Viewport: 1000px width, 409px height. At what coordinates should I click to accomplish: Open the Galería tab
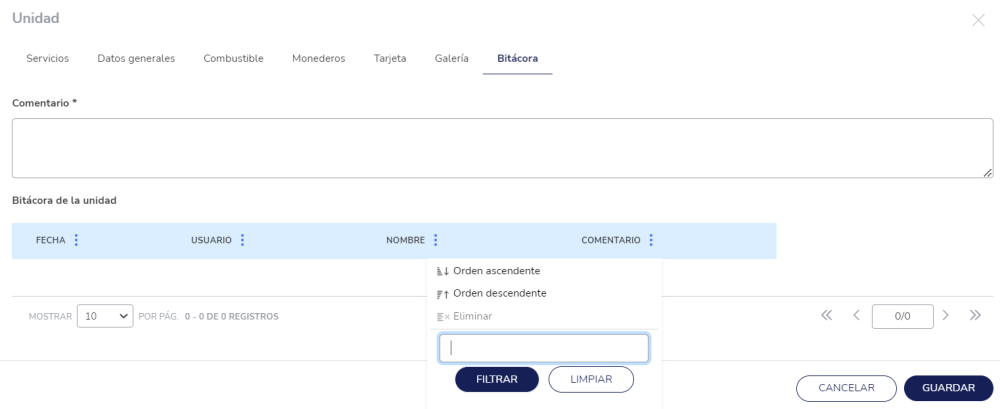(452, 58)
